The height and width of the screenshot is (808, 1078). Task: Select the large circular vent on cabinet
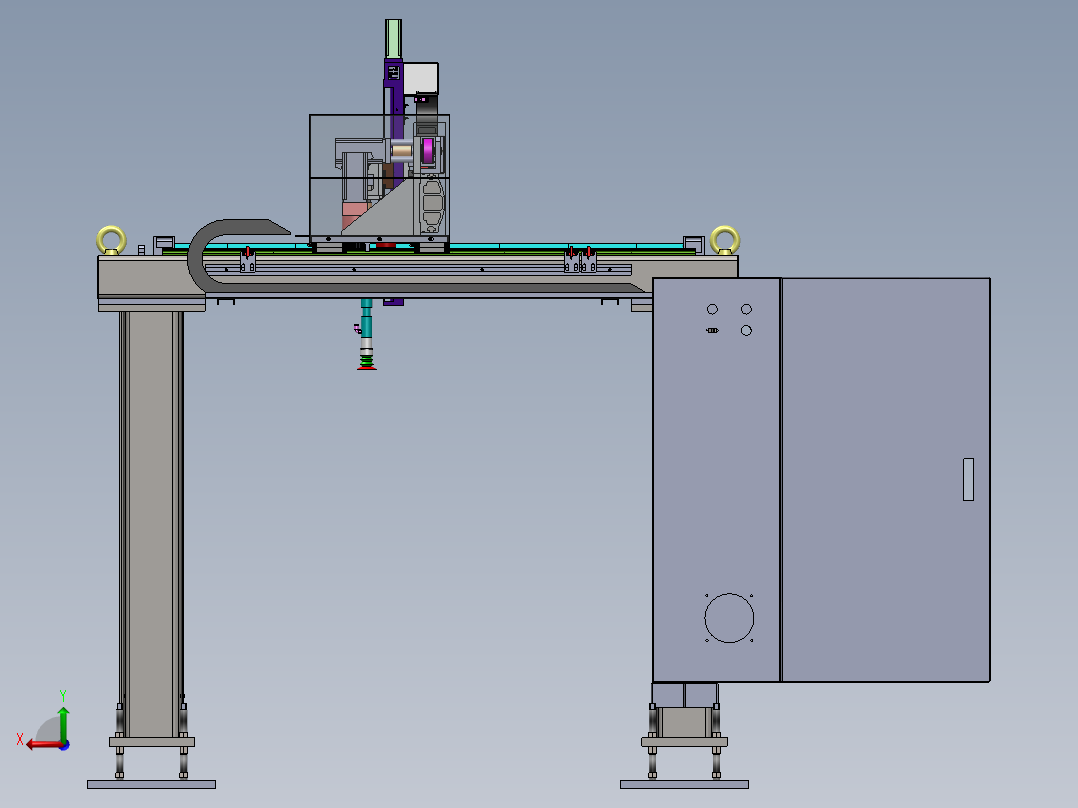pos(728,618)
